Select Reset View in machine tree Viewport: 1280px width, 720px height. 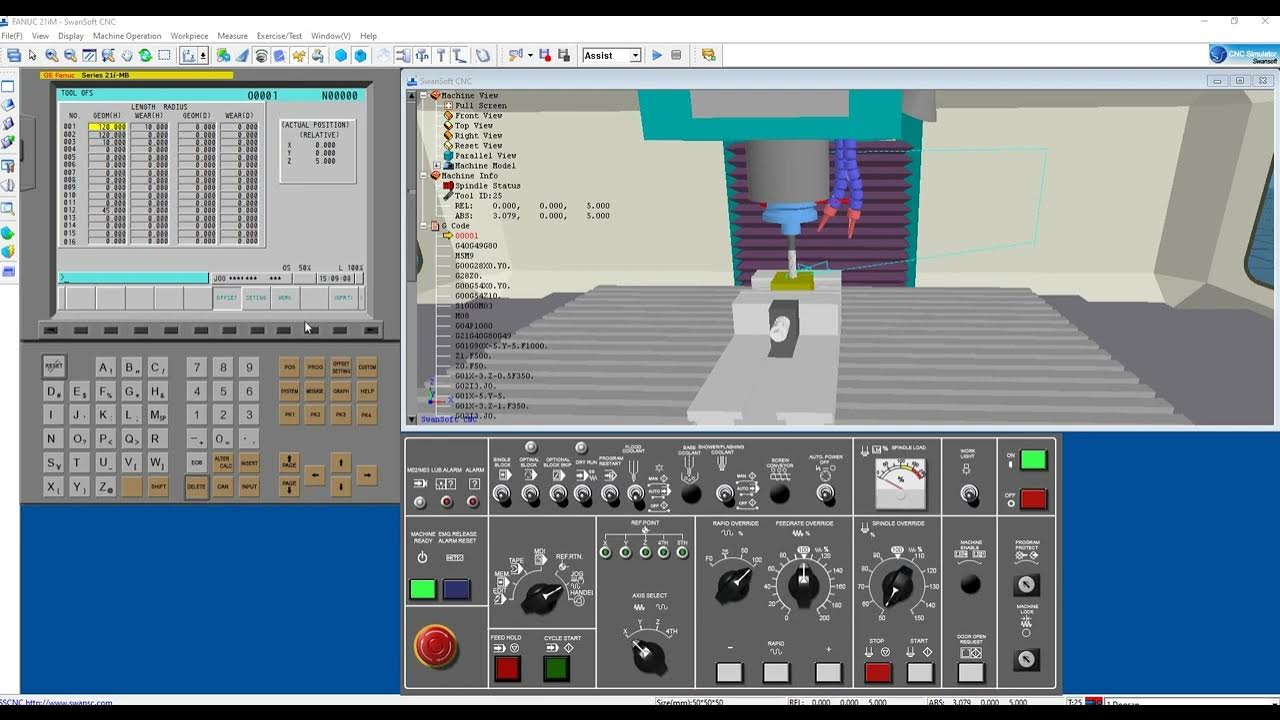click(x=478, y=146)
